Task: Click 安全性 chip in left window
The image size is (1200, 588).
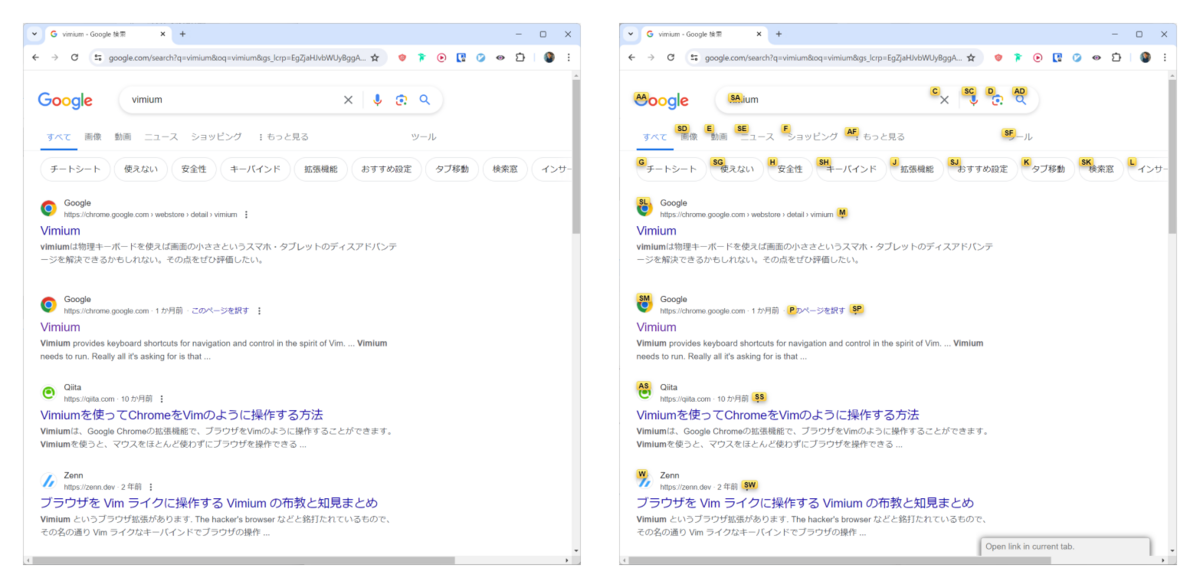Action: (194, 169)
